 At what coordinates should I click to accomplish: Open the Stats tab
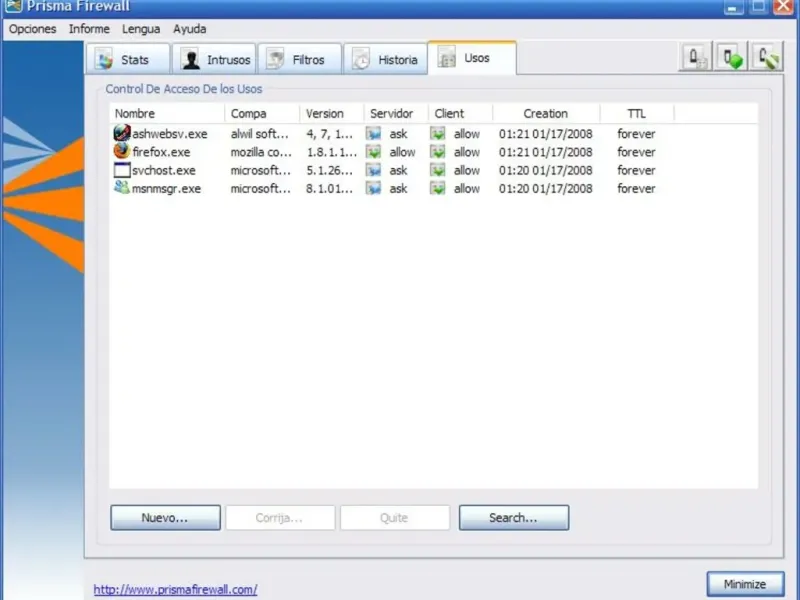(128, 59)
